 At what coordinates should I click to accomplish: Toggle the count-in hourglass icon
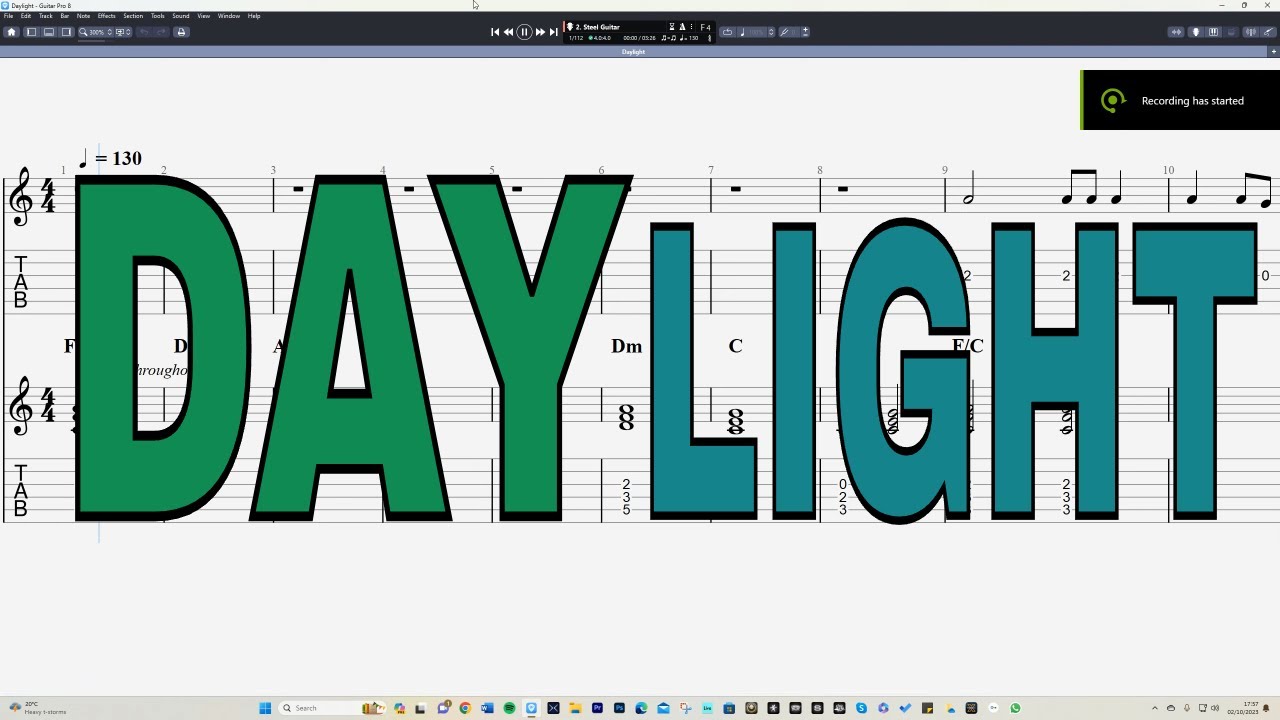(672, 27)
